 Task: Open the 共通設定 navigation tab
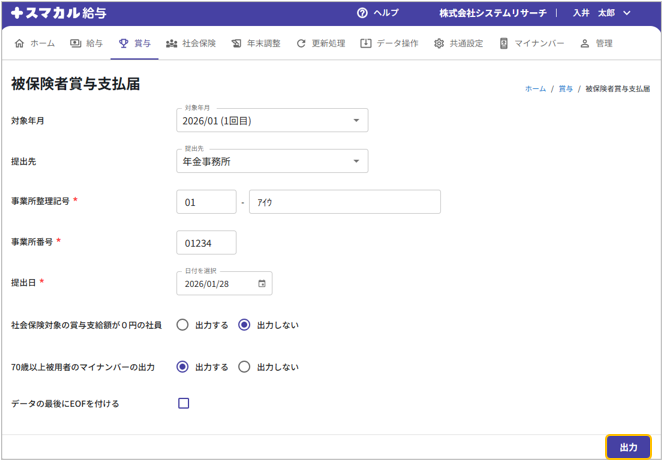pos(458,44)
